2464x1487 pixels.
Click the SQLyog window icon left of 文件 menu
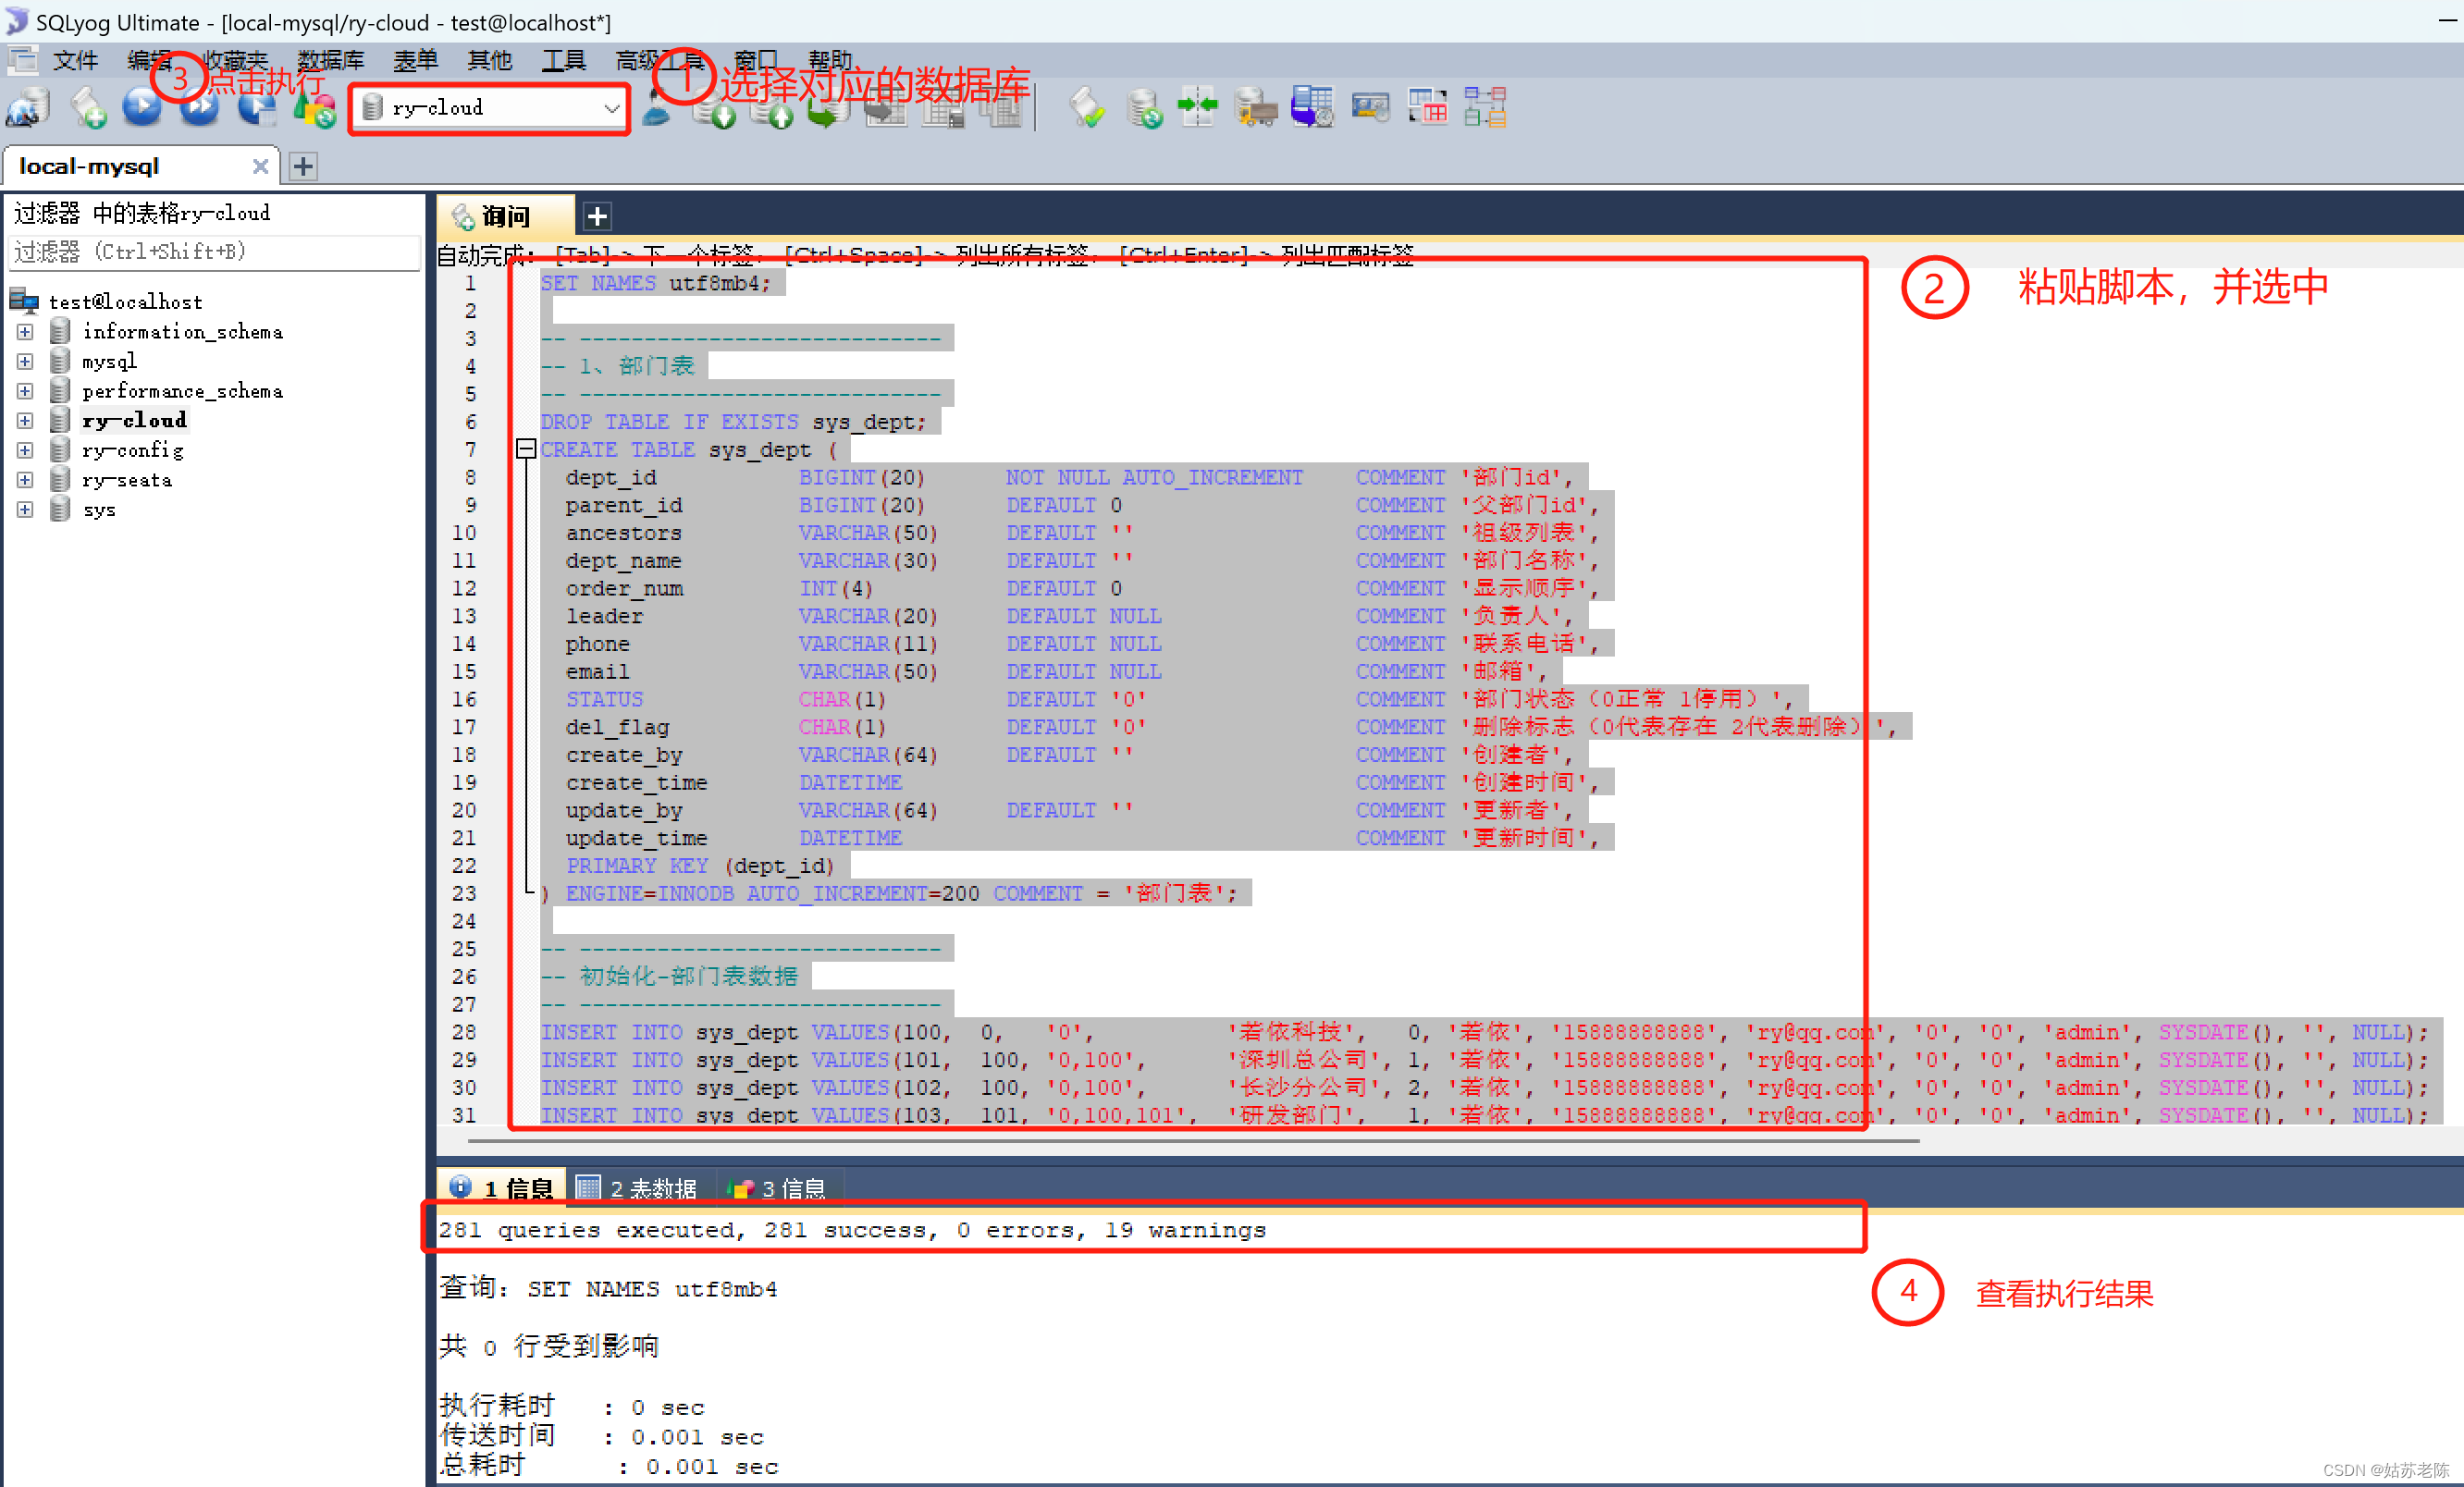[x=22, y=60]
